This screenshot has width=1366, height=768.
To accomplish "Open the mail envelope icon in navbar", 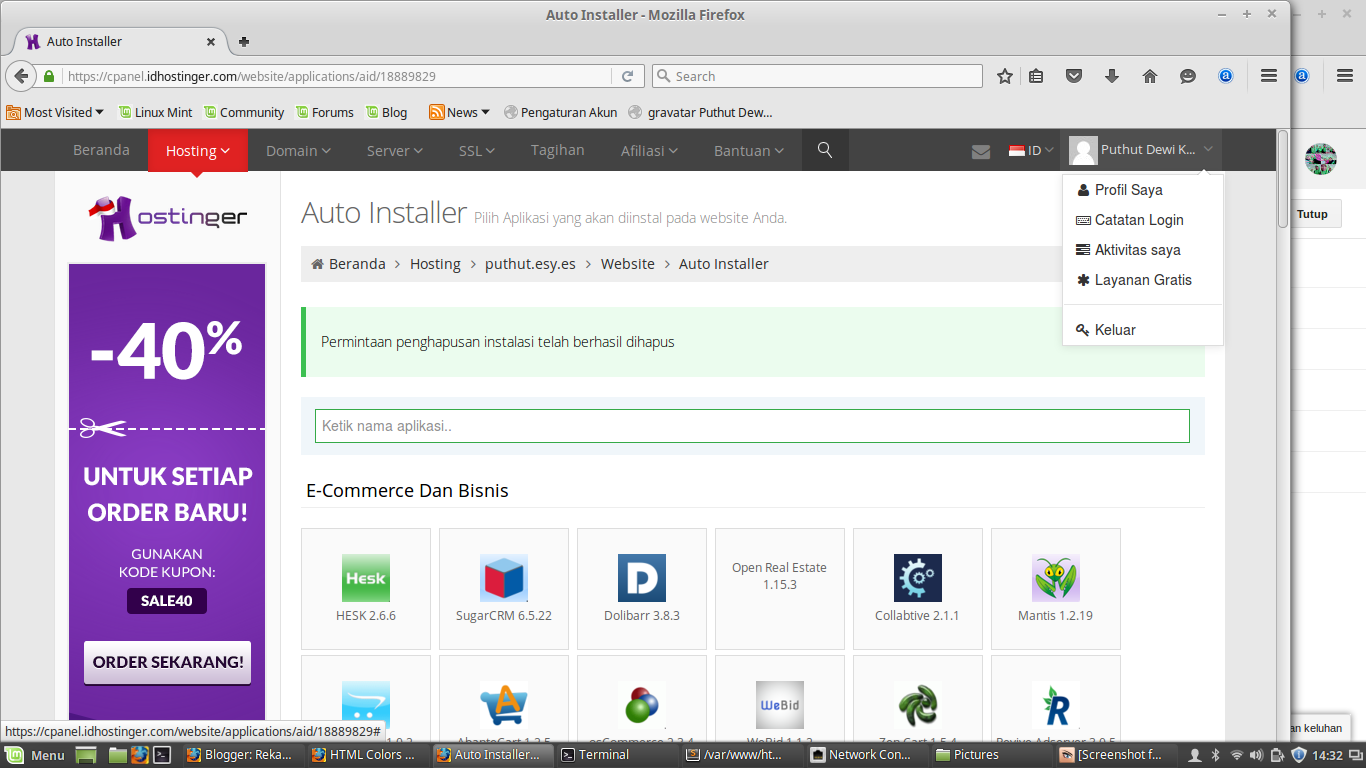I will coord(981,150).
